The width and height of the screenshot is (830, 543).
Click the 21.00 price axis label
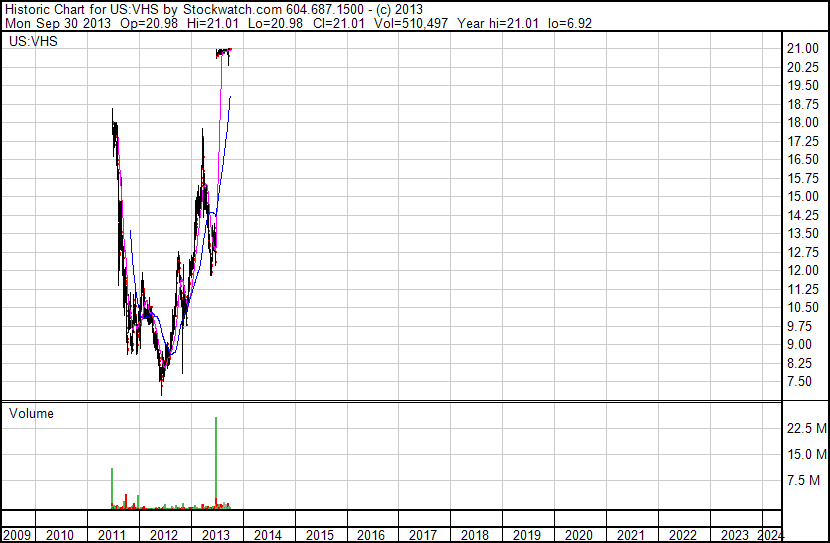tap(803, 49)
